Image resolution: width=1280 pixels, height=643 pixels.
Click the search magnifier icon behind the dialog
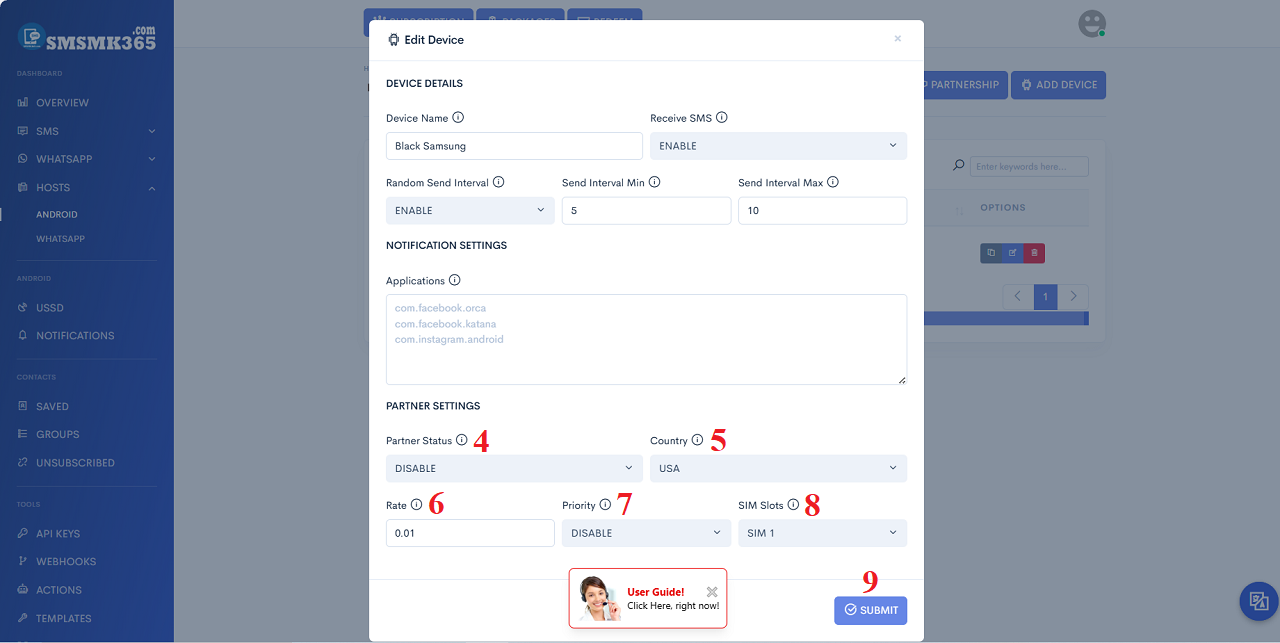(x=959, y=166)
